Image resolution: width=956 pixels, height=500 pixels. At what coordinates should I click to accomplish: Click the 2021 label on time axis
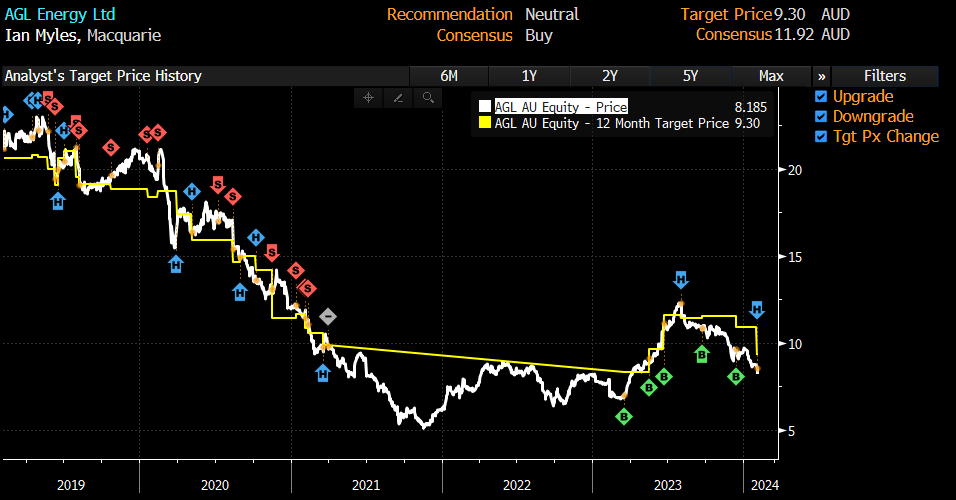point(366,485)
